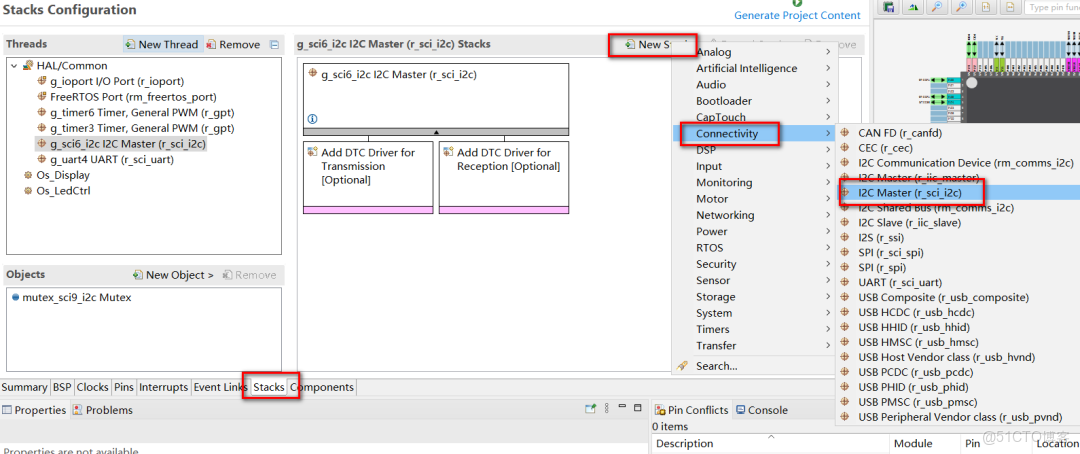Maximize the Properties panel
Screen dimensions: 1080x454
point(638,408)
